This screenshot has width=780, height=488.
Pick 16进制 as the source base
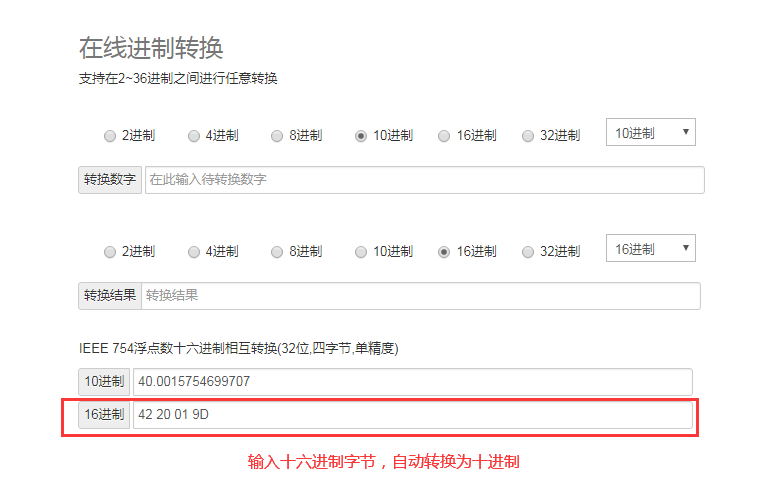tap(444, 137)
